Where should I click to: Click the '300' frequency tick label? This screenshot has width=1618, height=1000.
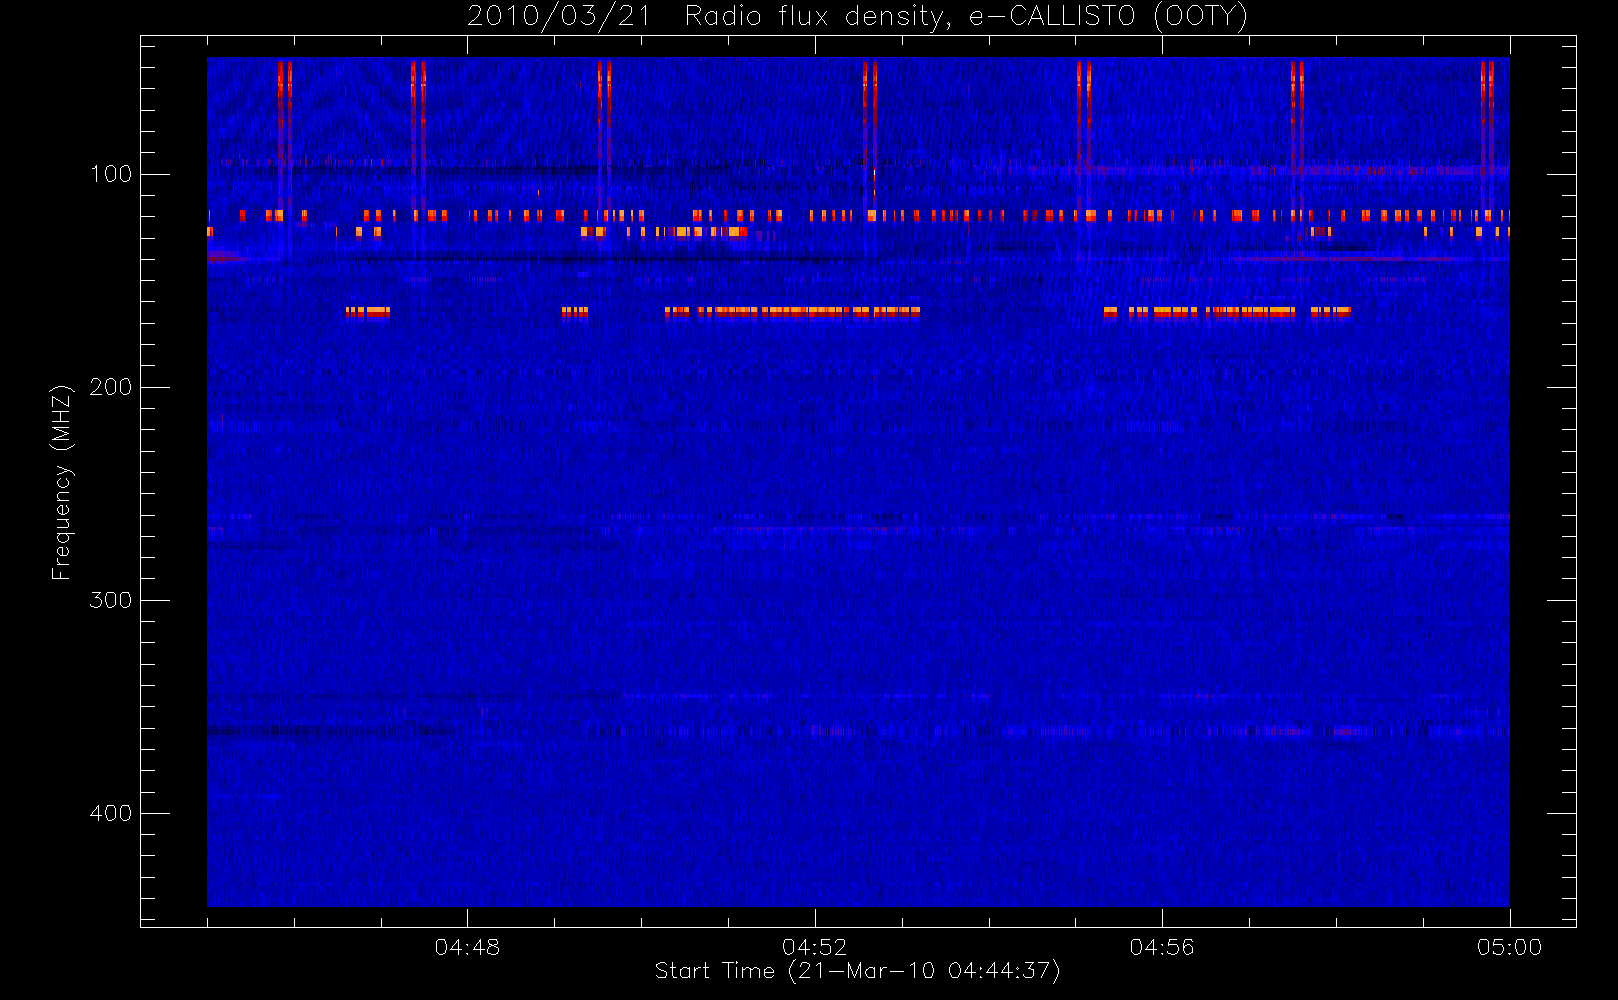pos(111,600)
